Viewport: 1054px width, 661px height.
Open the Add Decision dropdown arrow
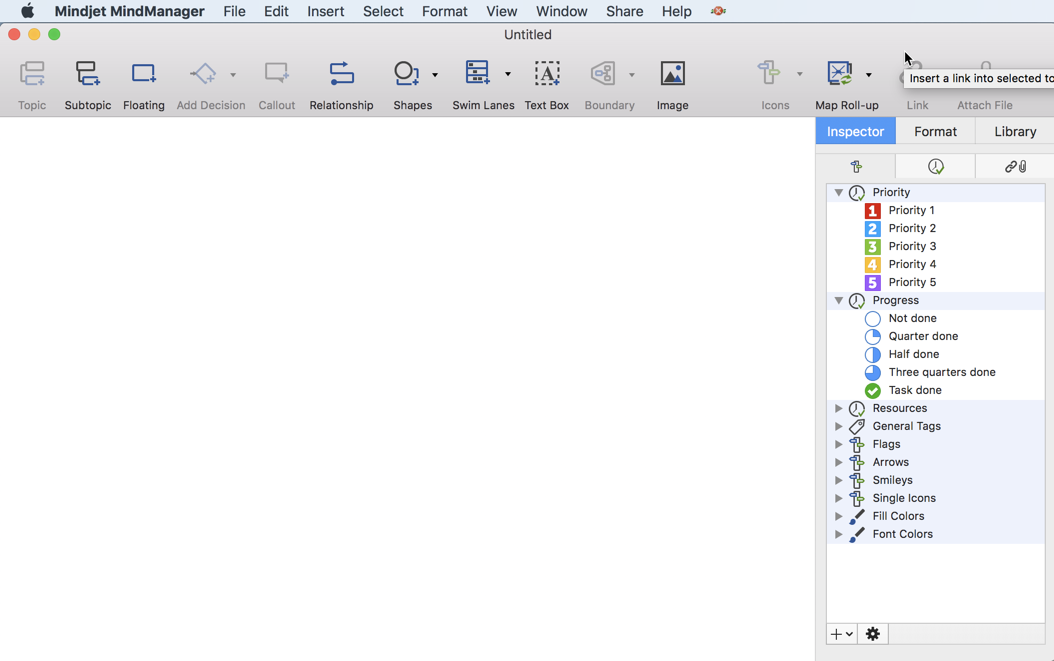pyautogui.click(x=233, y=75)
